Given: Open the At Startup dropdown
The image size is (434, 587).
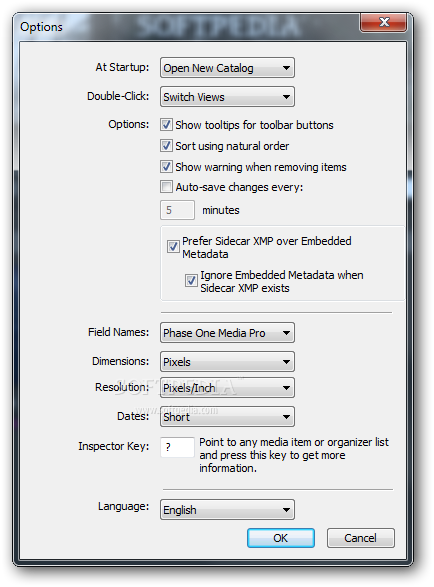Looking at the screenshot, I should point(227,68).
